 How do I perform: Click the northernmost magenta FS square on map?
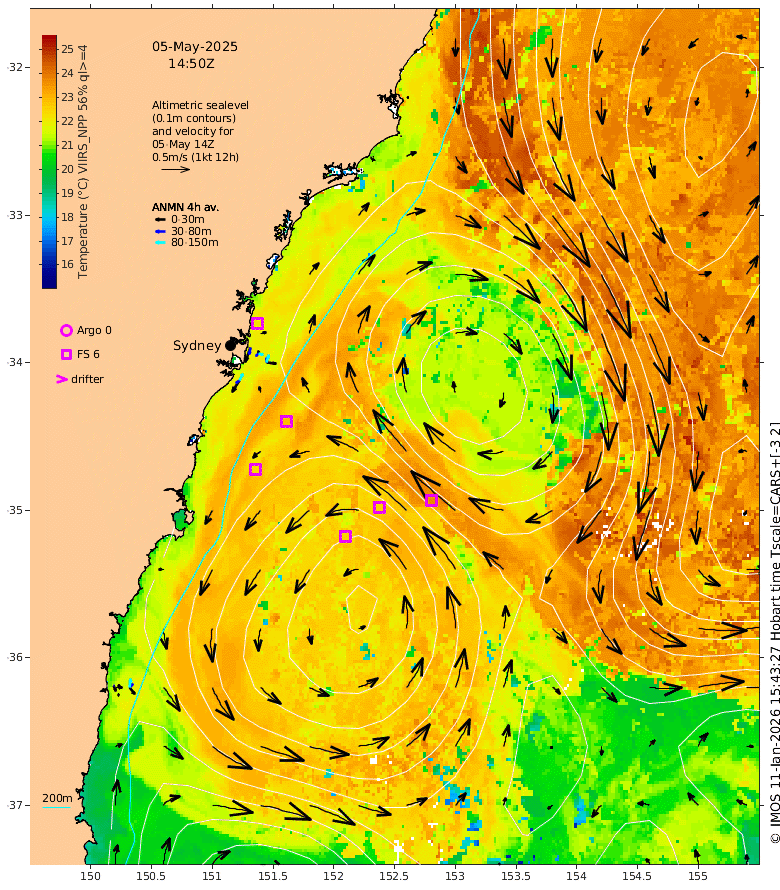coord(257,324)
